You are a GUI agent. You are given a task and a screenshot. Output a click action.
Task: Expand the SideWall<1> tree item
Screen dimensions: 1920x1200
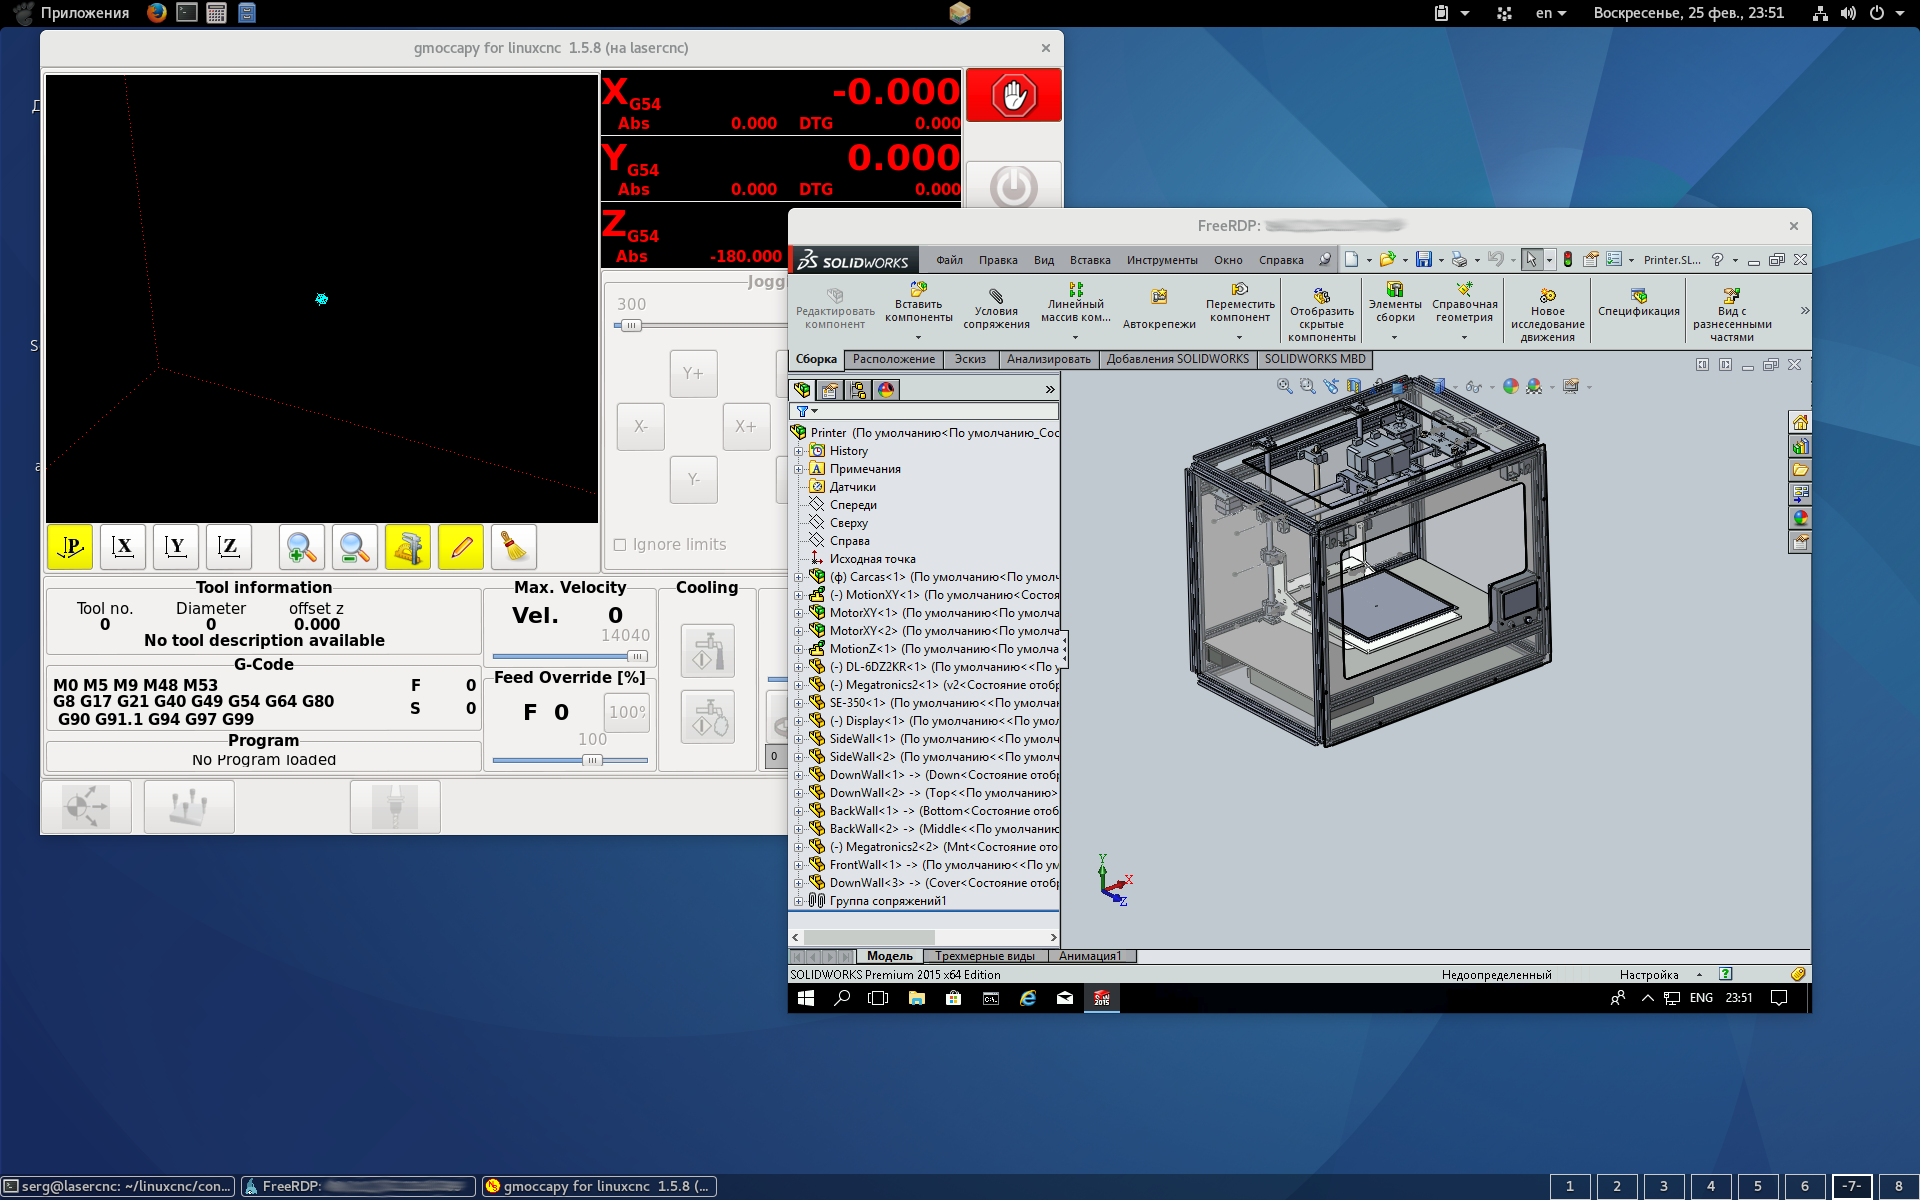tap(799, 739)
